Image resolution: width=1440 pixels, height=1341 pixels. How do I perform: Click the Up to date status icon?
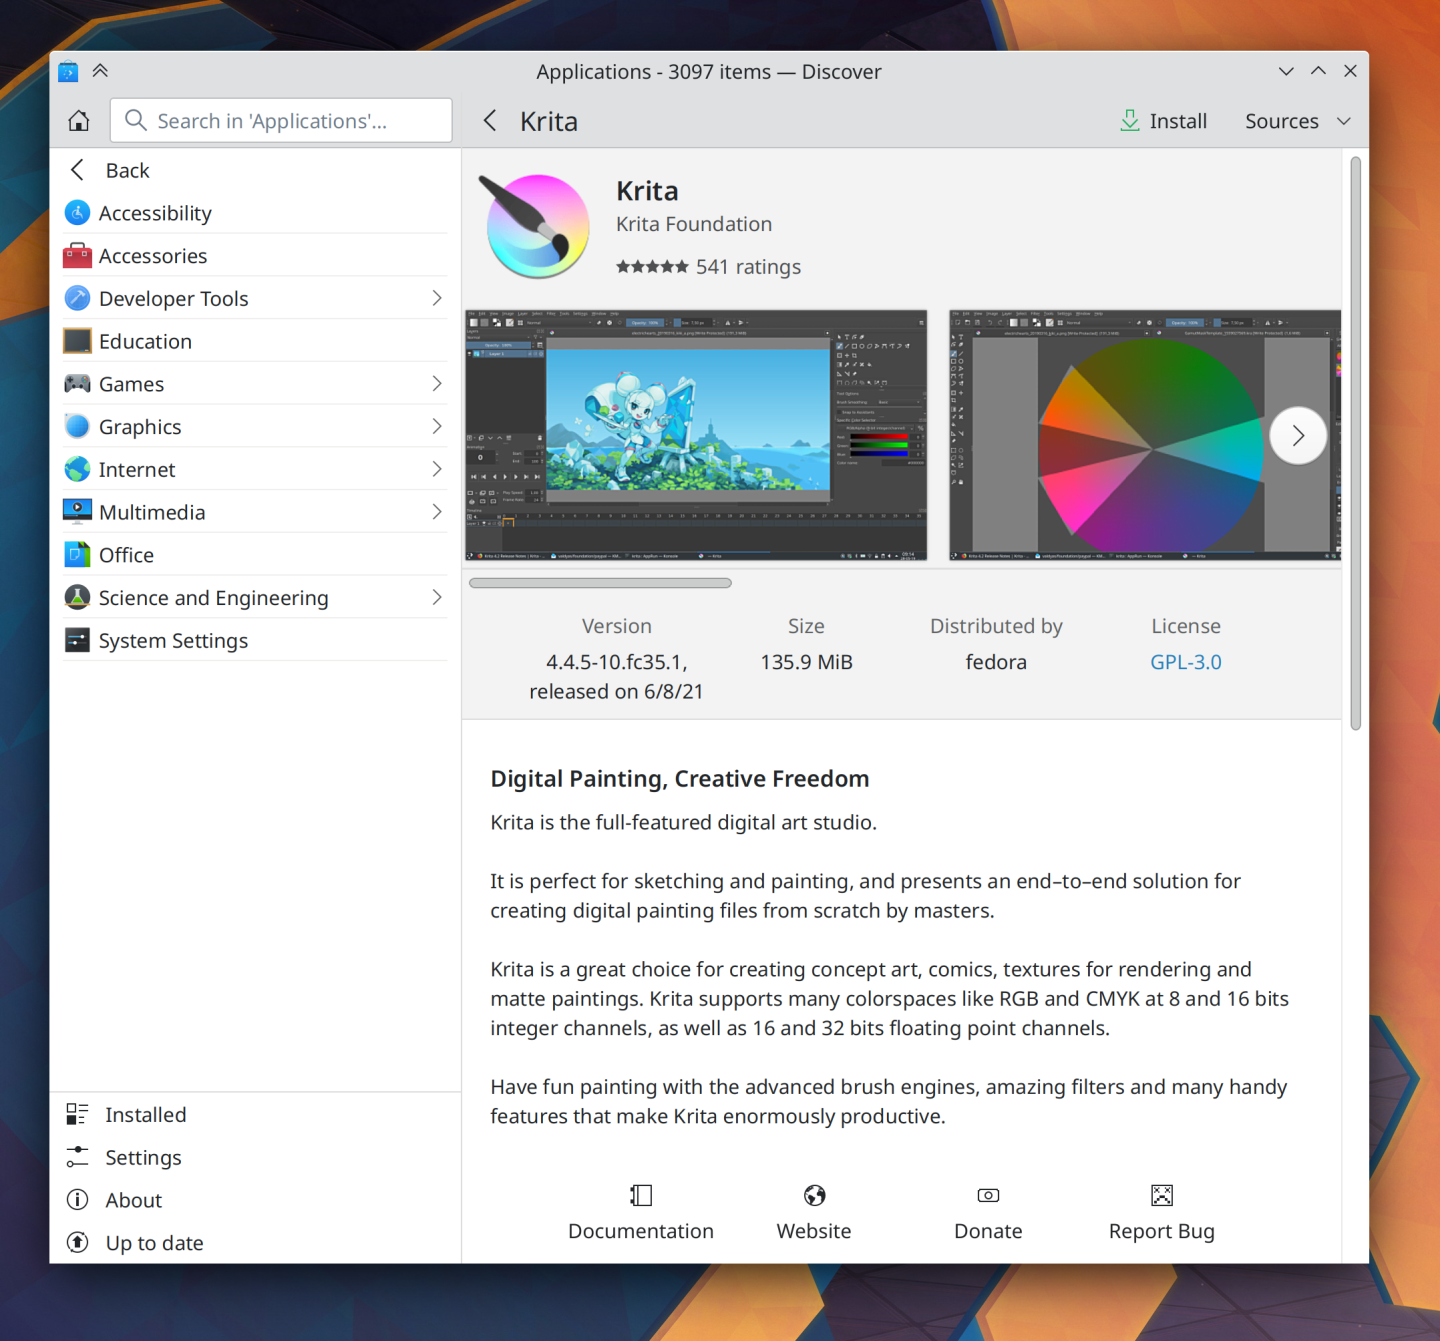point(78,1243)
